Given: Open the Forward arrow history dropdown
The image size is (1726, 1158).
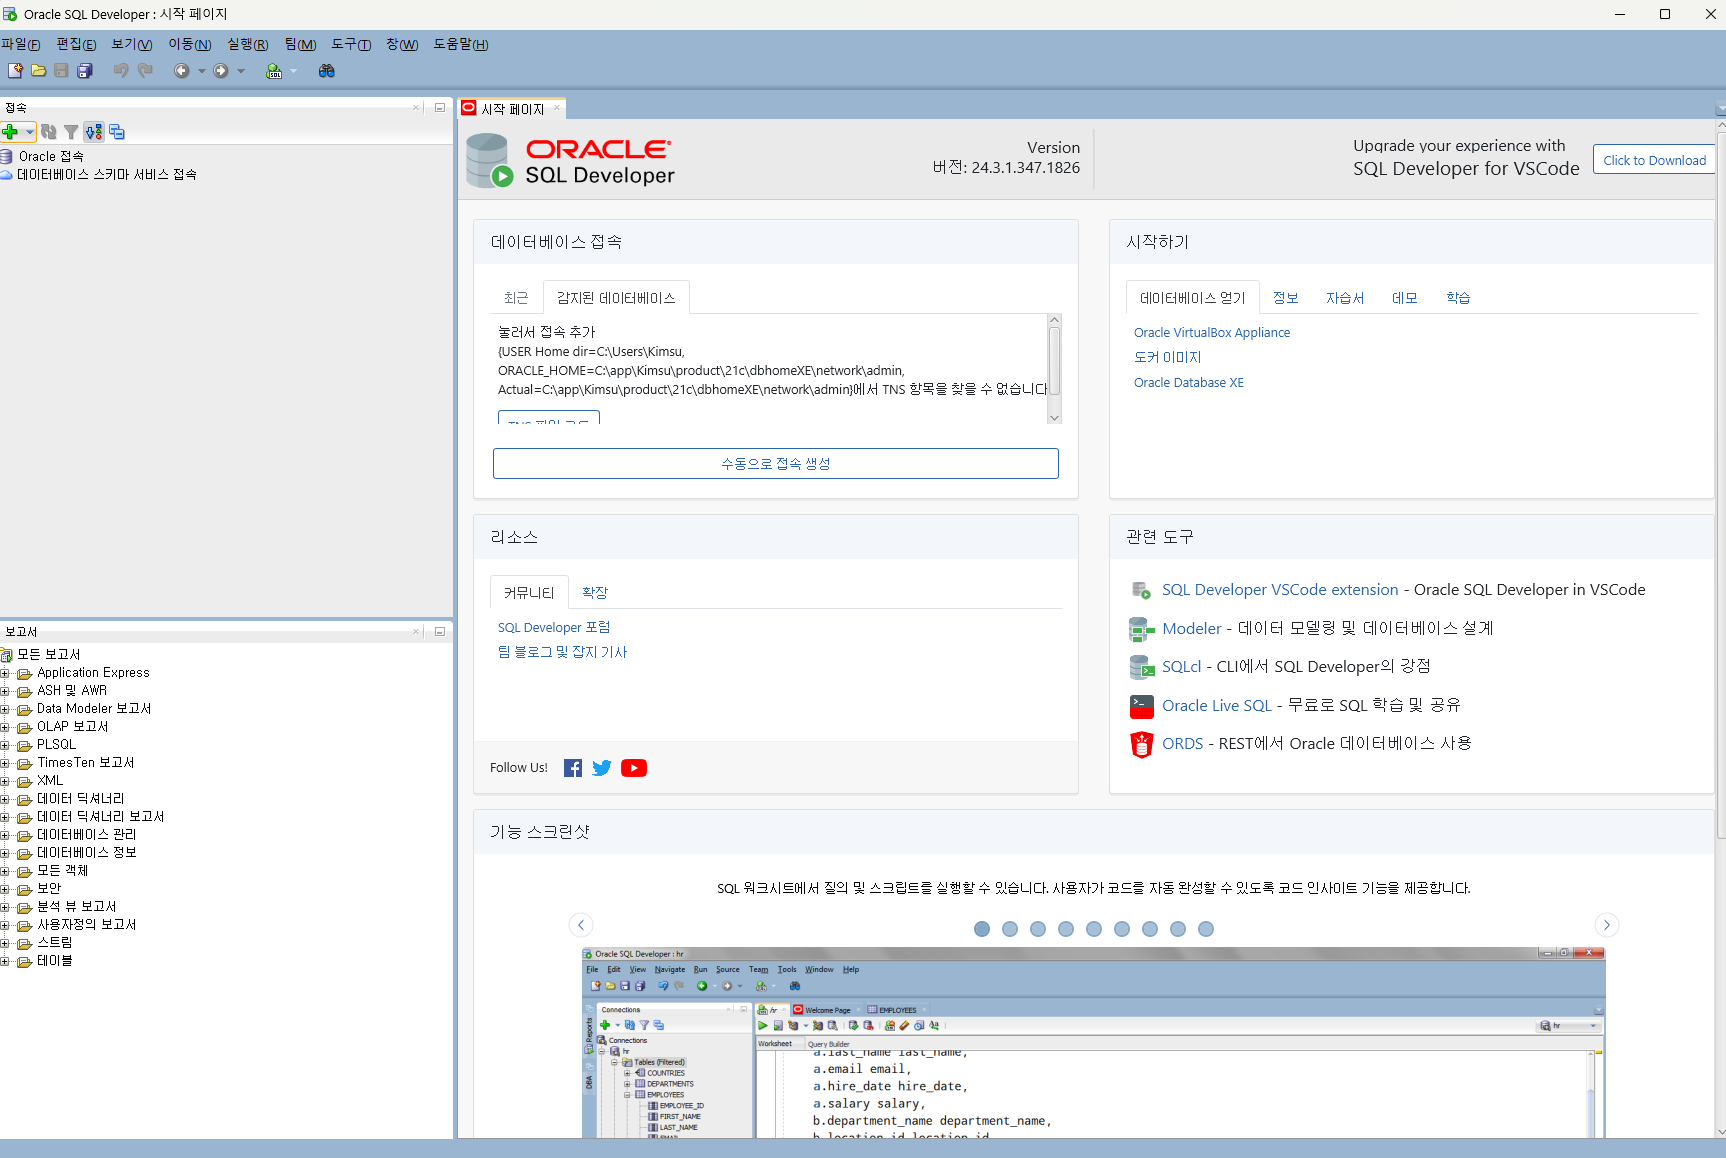Looking at the screenshot, I should (241, 71).
